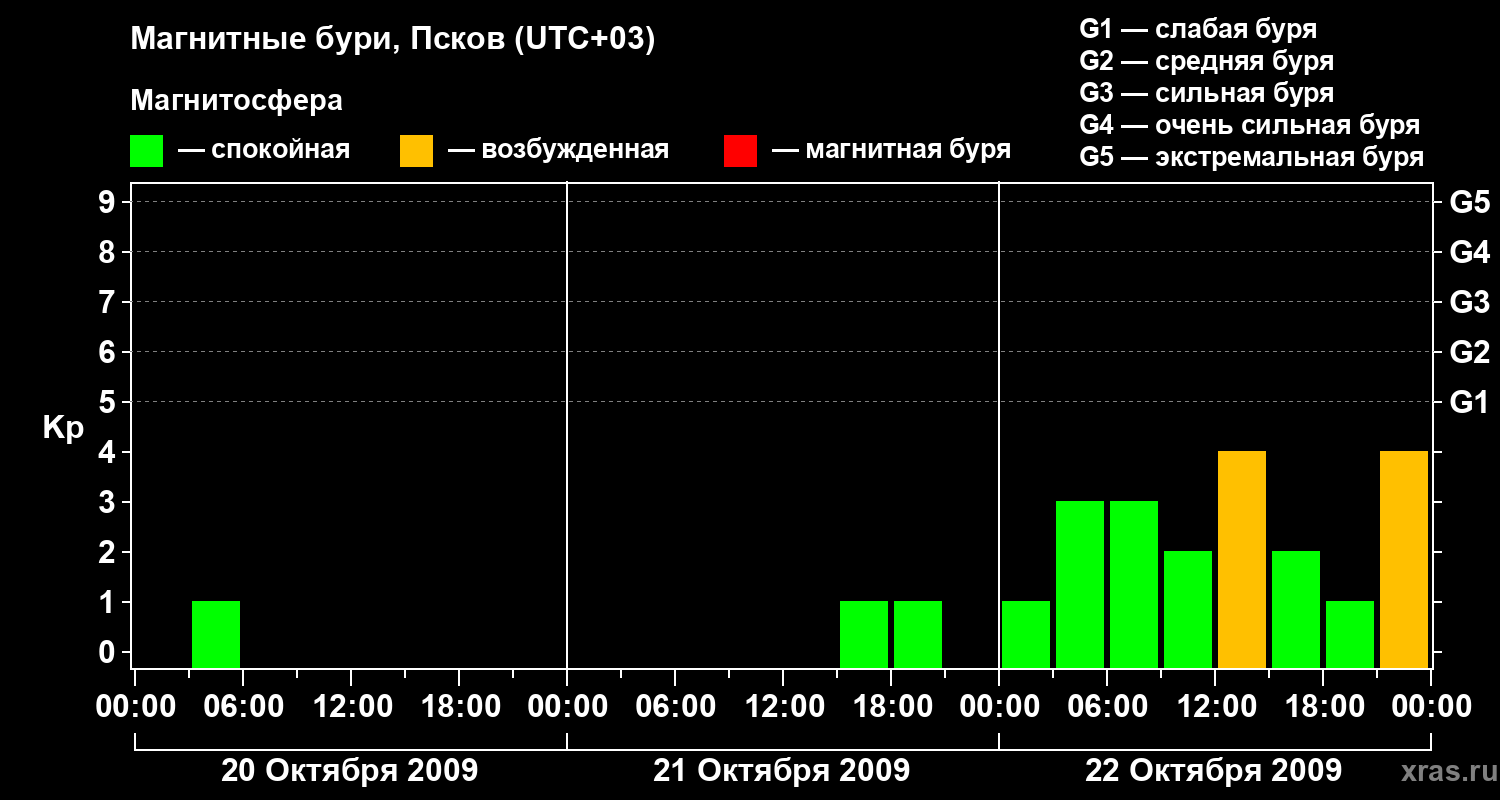The height and width of the screenshot is (800, 1500).
Task: Click the red 'магнитная буря' legend swatch
Action: [740, 151]
